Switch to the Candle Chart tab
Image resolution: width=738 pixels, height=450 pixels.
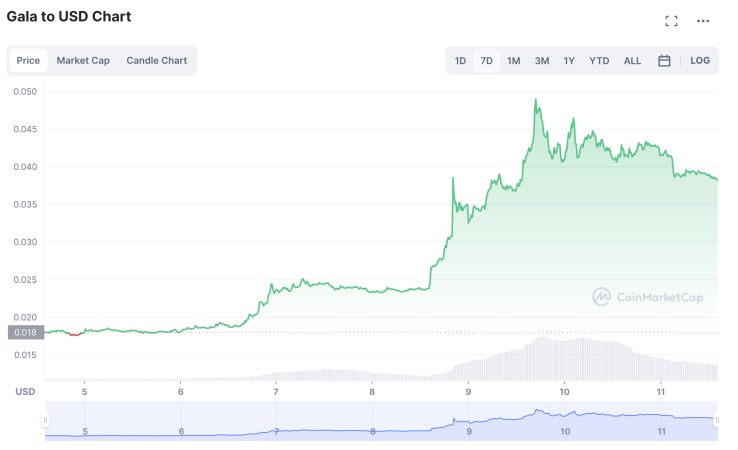pyautogui.click(x=156, y=61)
